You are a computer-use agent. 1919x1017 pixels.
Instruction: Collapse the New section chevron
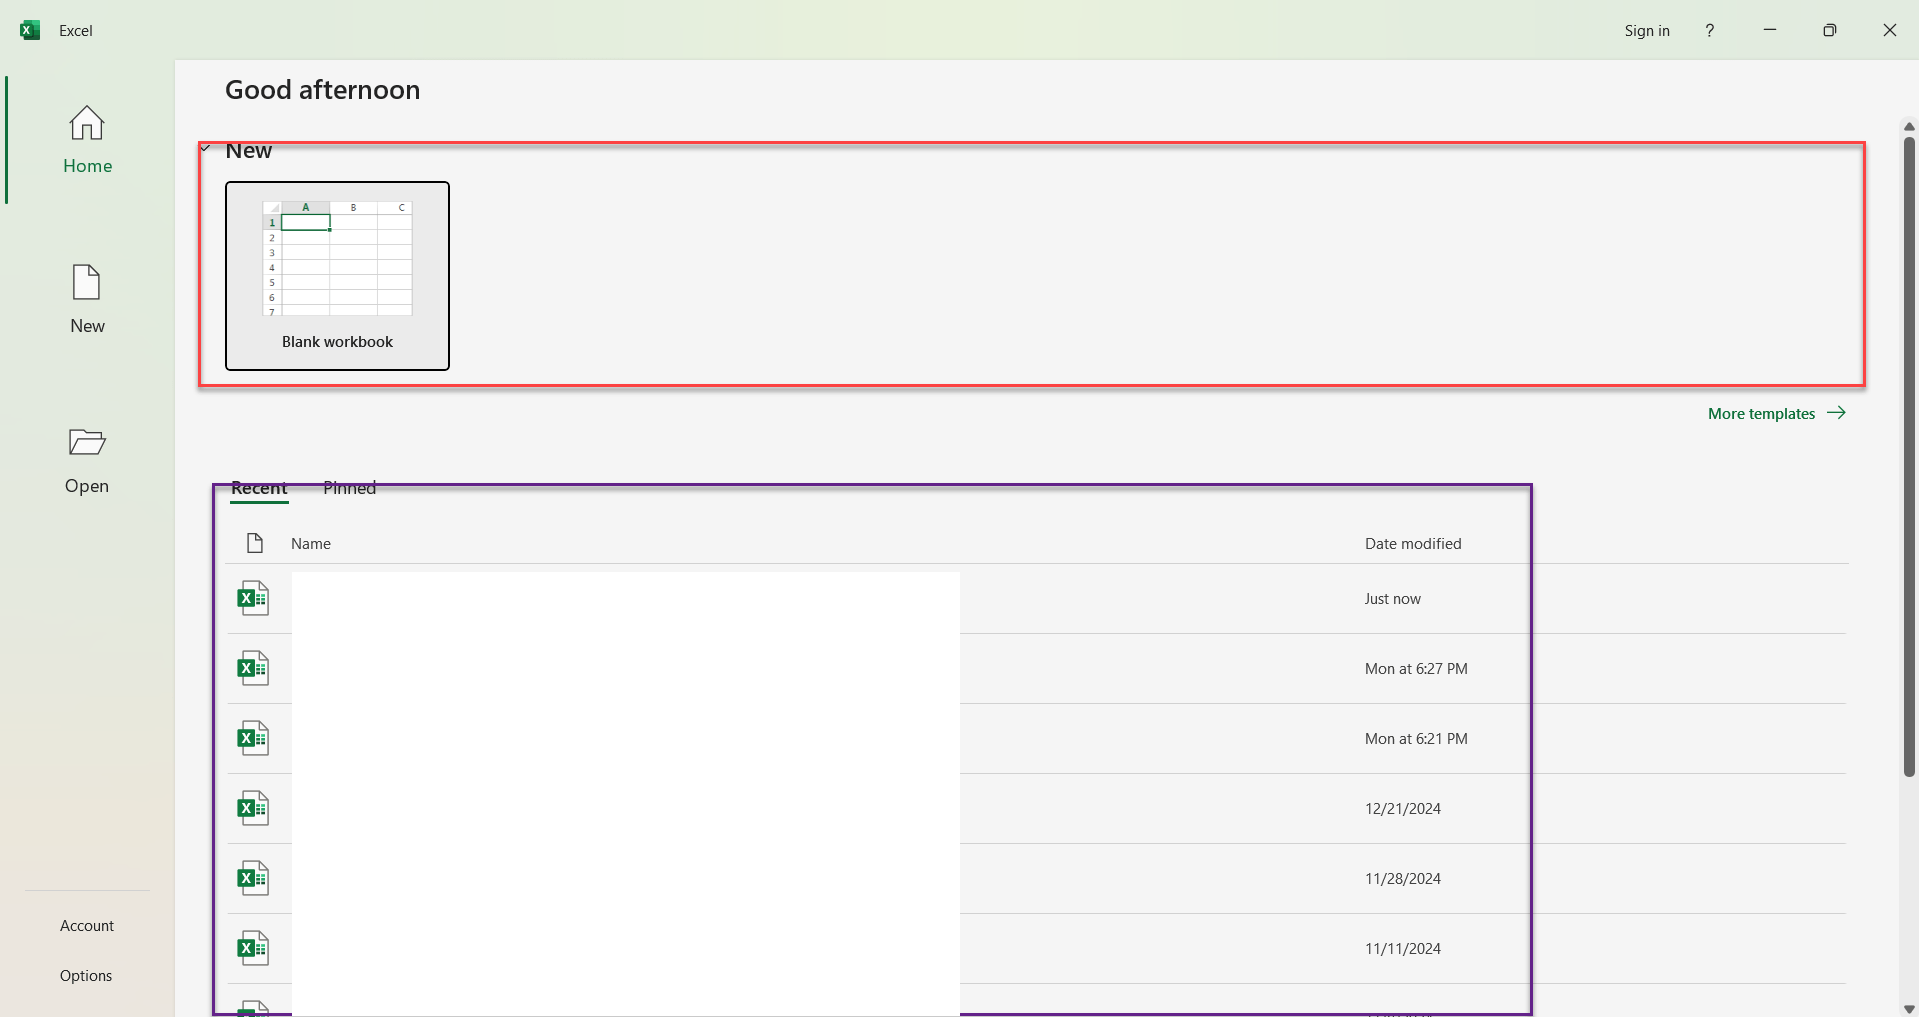coord(206,150)
